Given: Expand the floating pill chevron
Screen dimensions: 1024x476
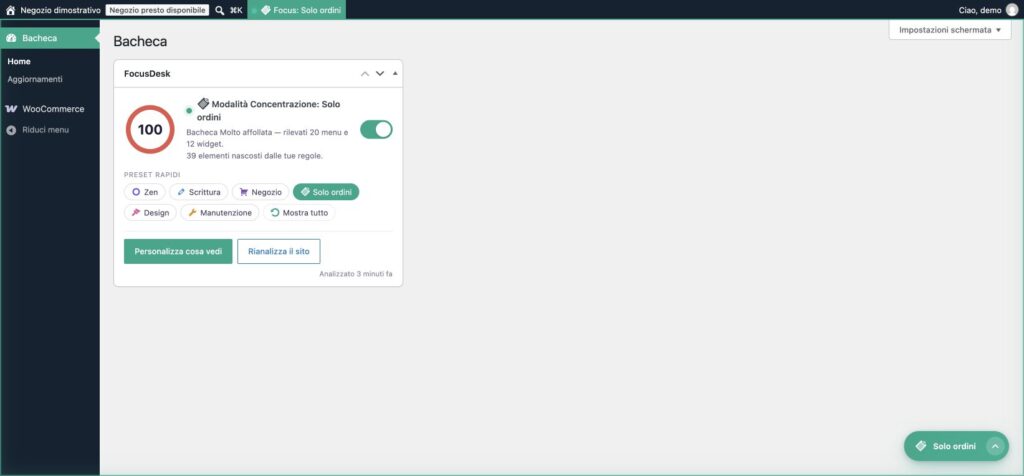Looking at the screenshot, I should (995, 446).
